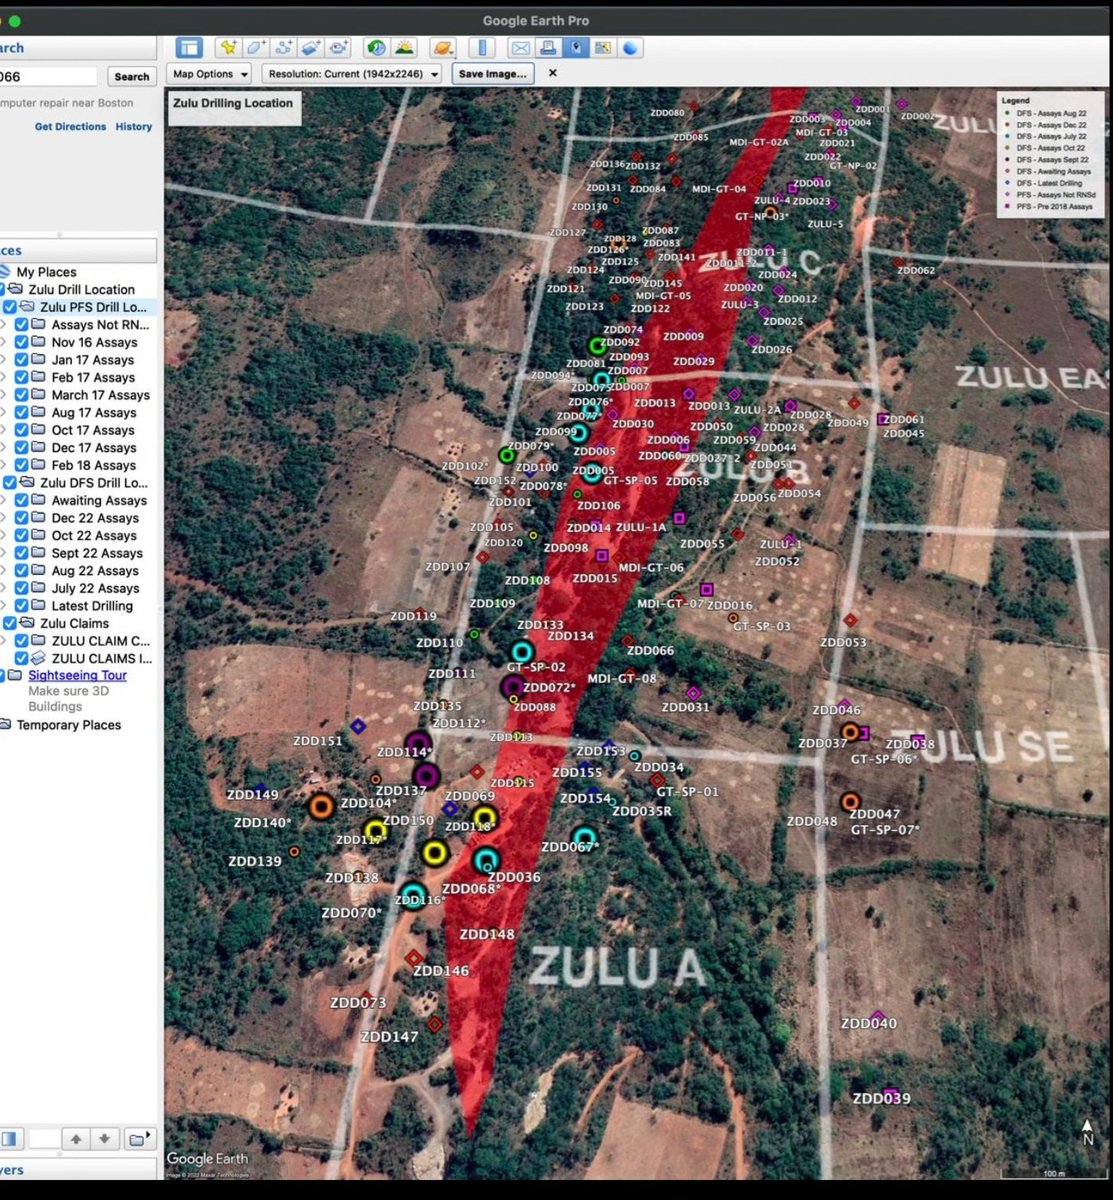1113x1200 pixels.
Task: Uncheck the March 17 Assays checkbox
Action: (x=22, y=395)
